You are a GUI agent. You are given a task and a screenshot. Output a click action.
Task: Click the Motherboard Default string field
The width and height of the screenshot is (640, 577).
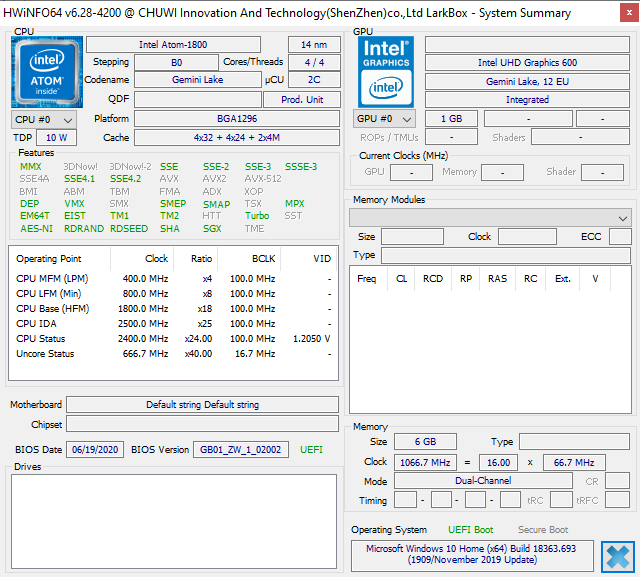(x=202, y=404)
